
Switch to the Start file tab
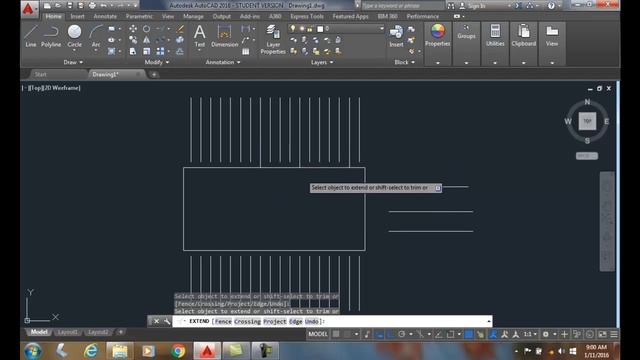(40, 74)
